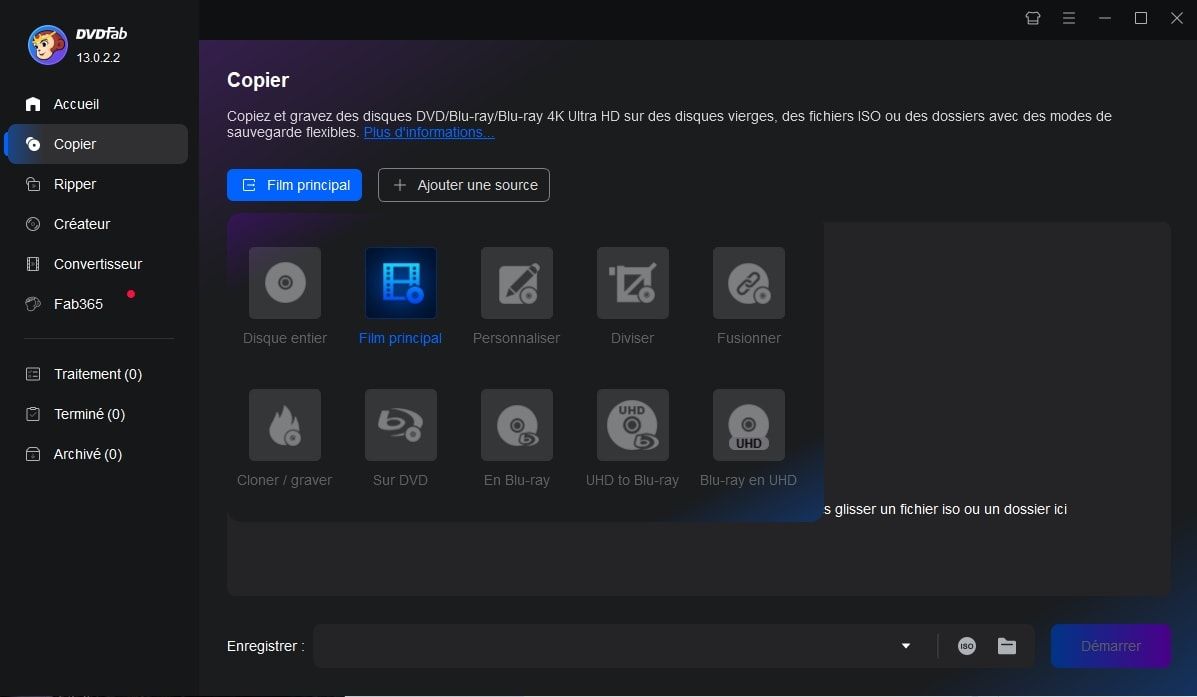Choose the Blu-ray en UHD mode
This screenshot has width=1197, height=697.
[x=749, y=424]
